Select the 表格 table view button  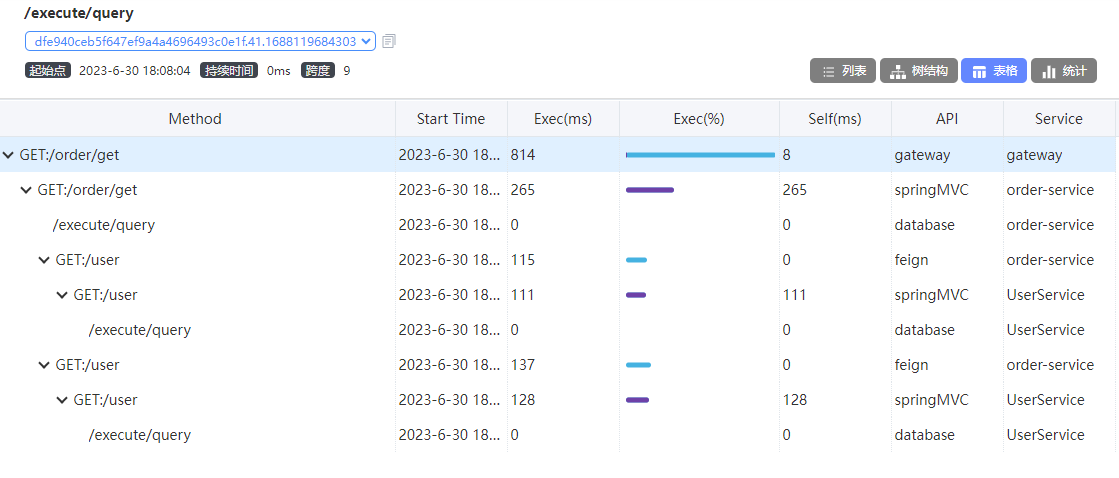[x=993, y=71]
